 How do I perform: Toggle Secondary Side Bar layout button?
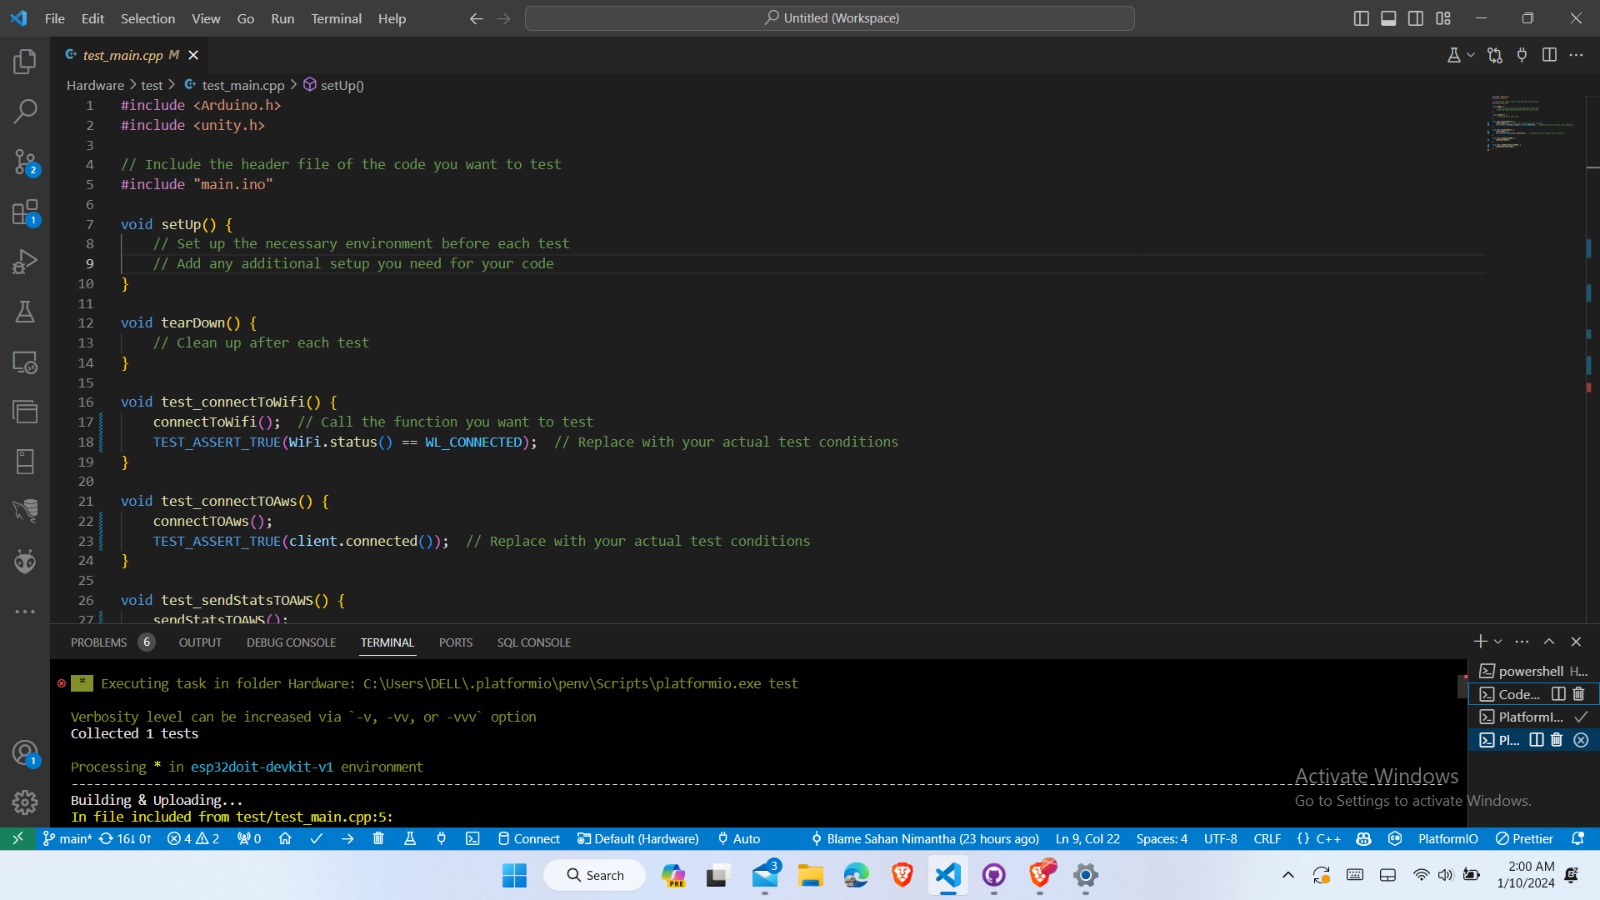click(x=1415, y=18)
